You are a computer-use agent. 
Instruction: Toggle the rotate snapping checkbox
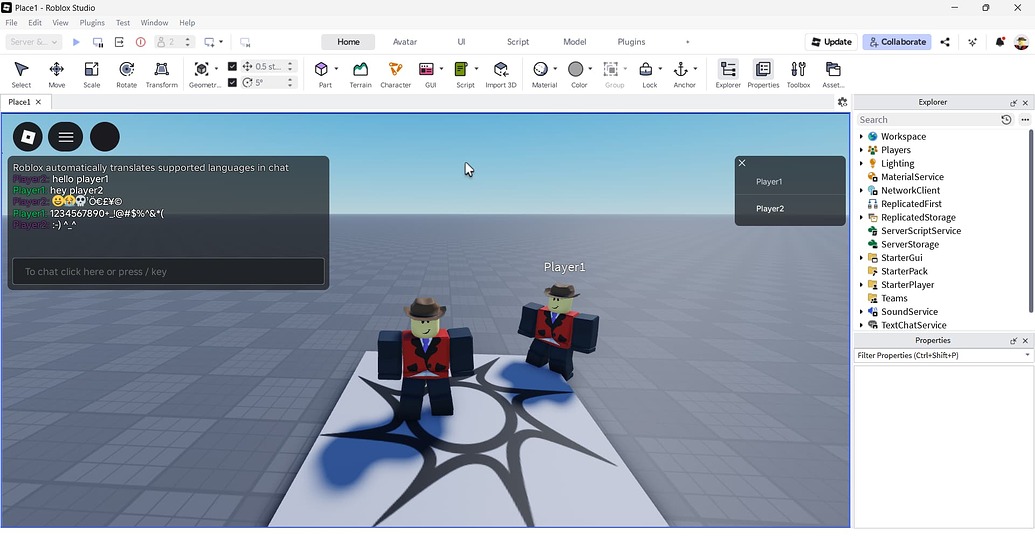[232, 82]
